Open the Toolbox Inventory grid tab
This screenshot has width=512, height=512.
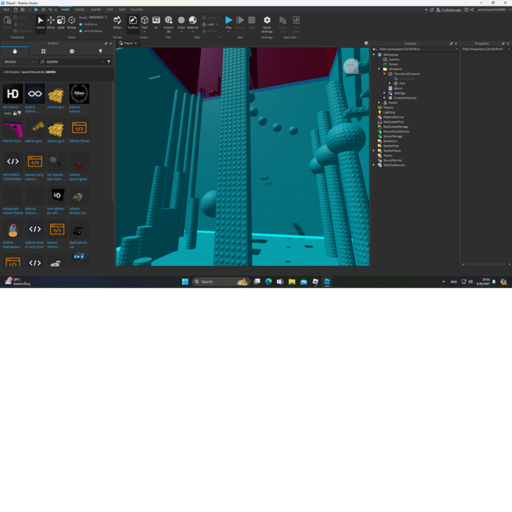pos(43,51)
